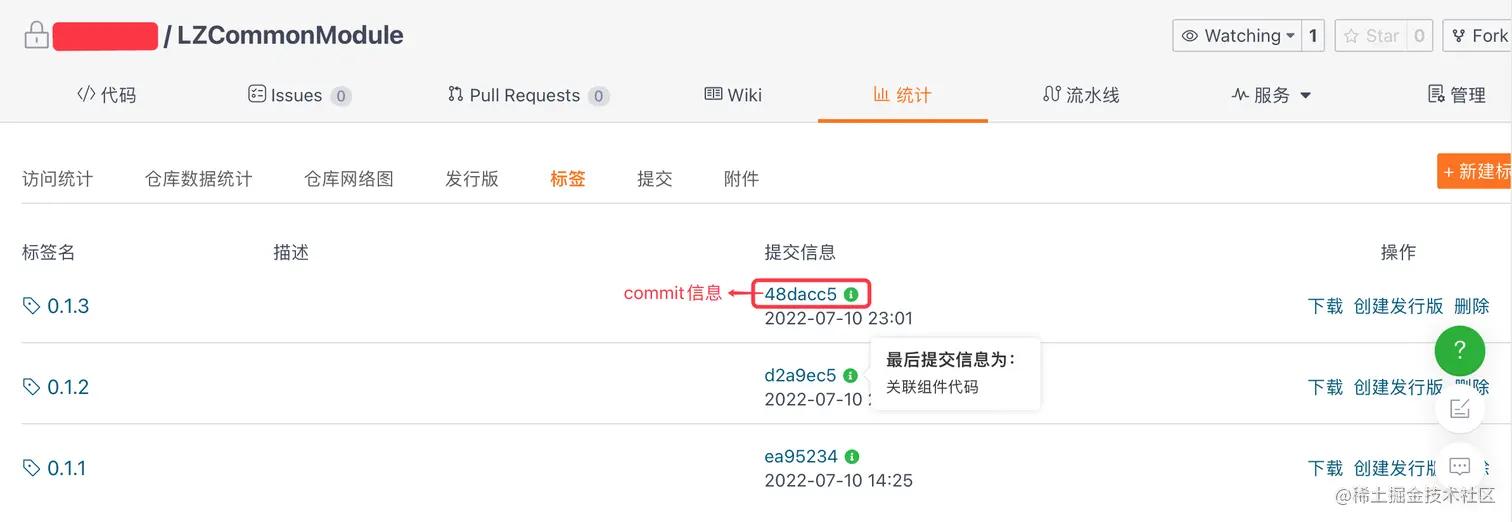Click 下载 for tag 0.1.3
This screenshot has width=1512, height=522.
[x=1325, y=306]
